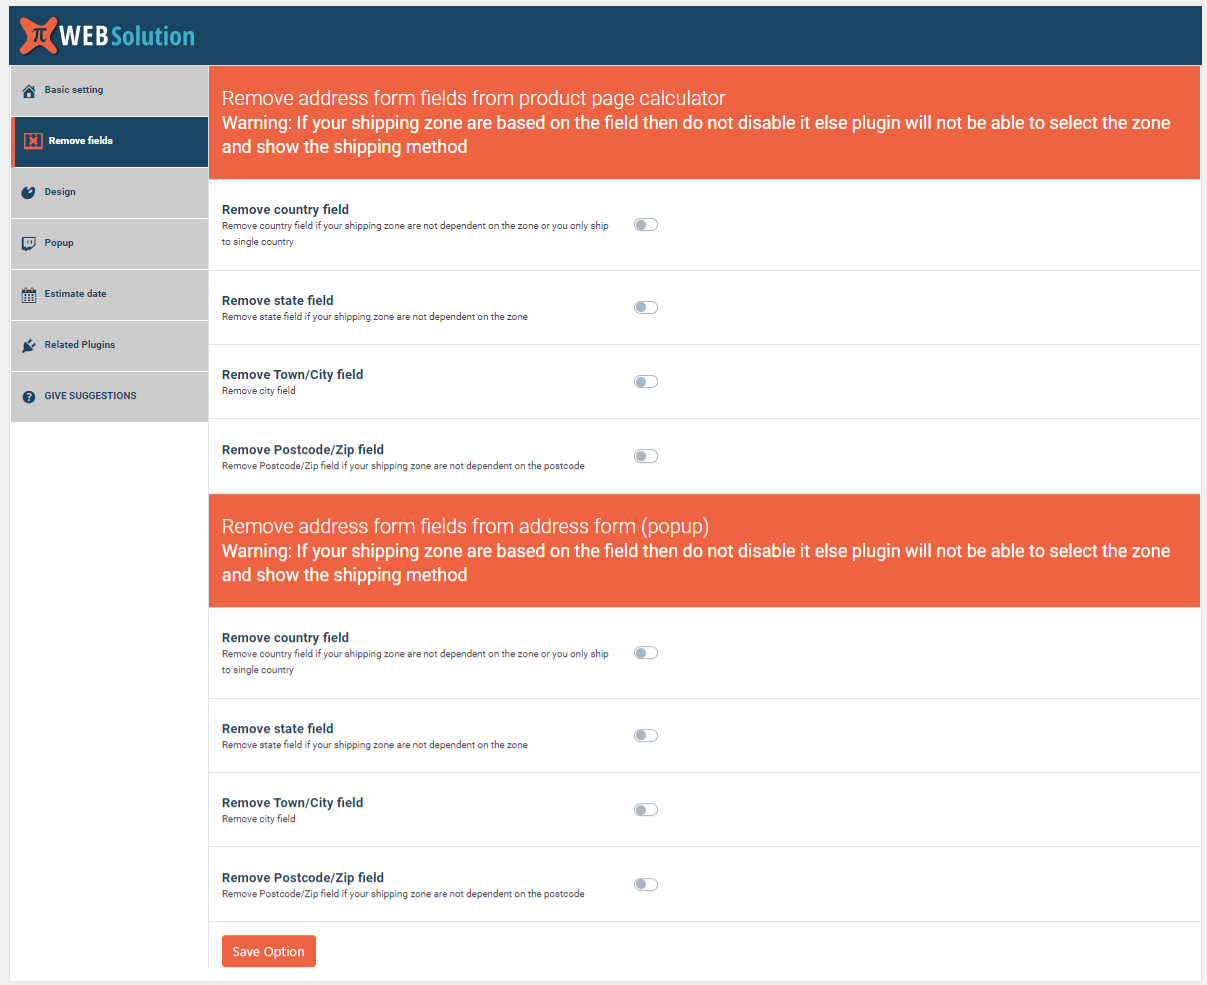Open the Related Plugins tab

click(x=110, y=345)
